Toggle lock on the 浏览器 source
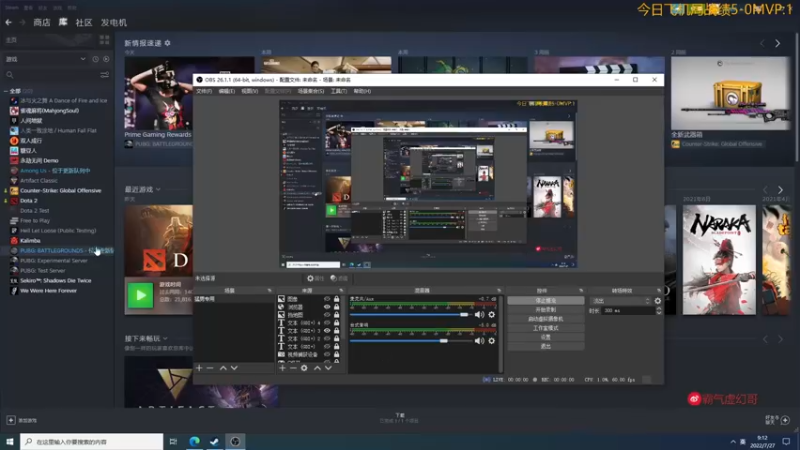The width and height of the screenshot is (800, 450). point(336,307)
